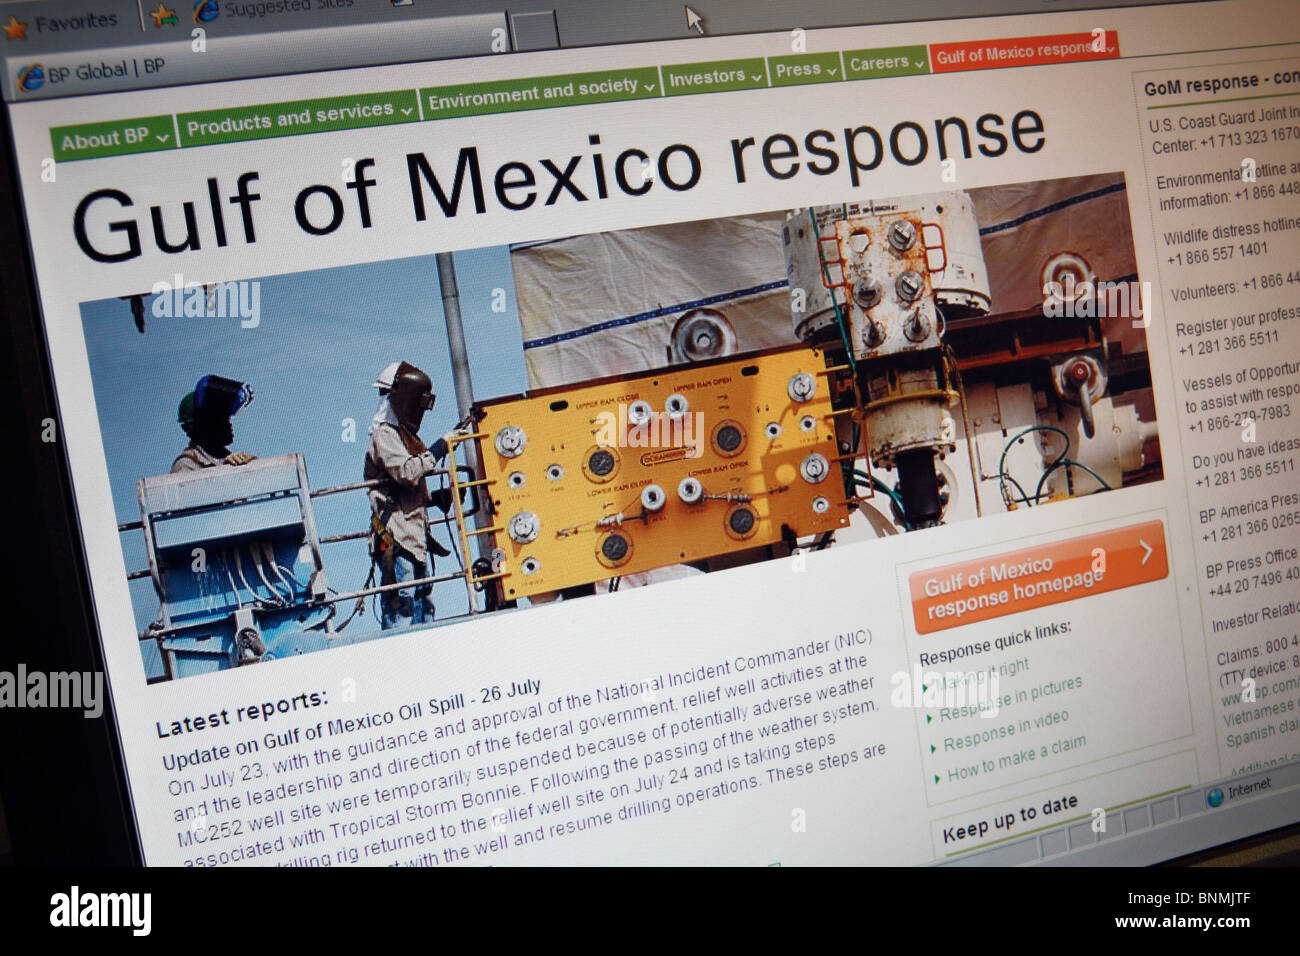Click the Keep up to date heading

pyautogui.click(x=1010, y=817)
